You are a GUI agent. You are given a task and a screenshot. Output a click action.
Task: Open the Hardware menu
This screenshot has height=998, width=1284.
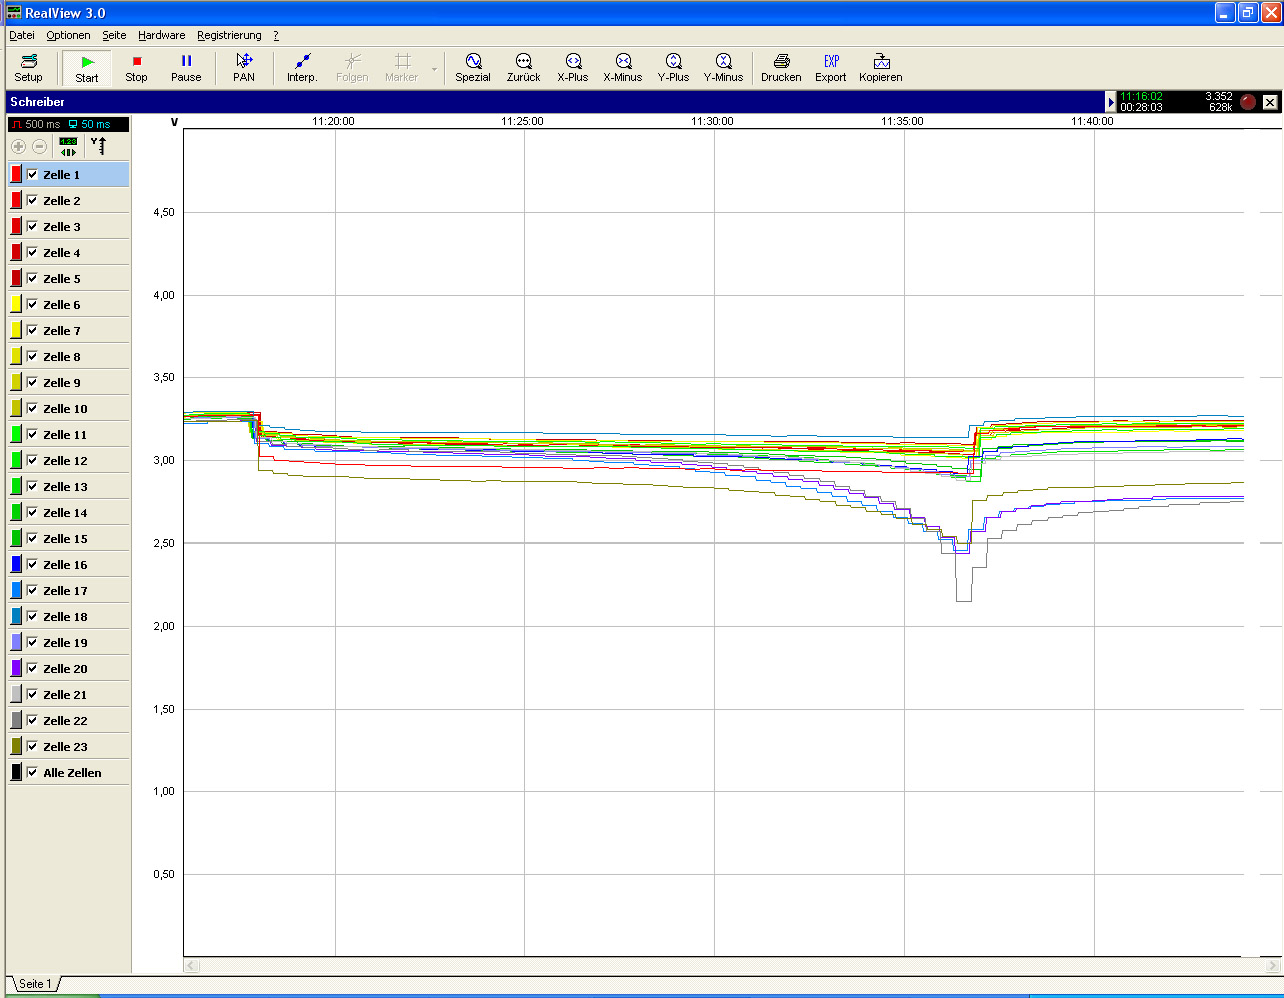pyautogui.click(x=161, y=35)
